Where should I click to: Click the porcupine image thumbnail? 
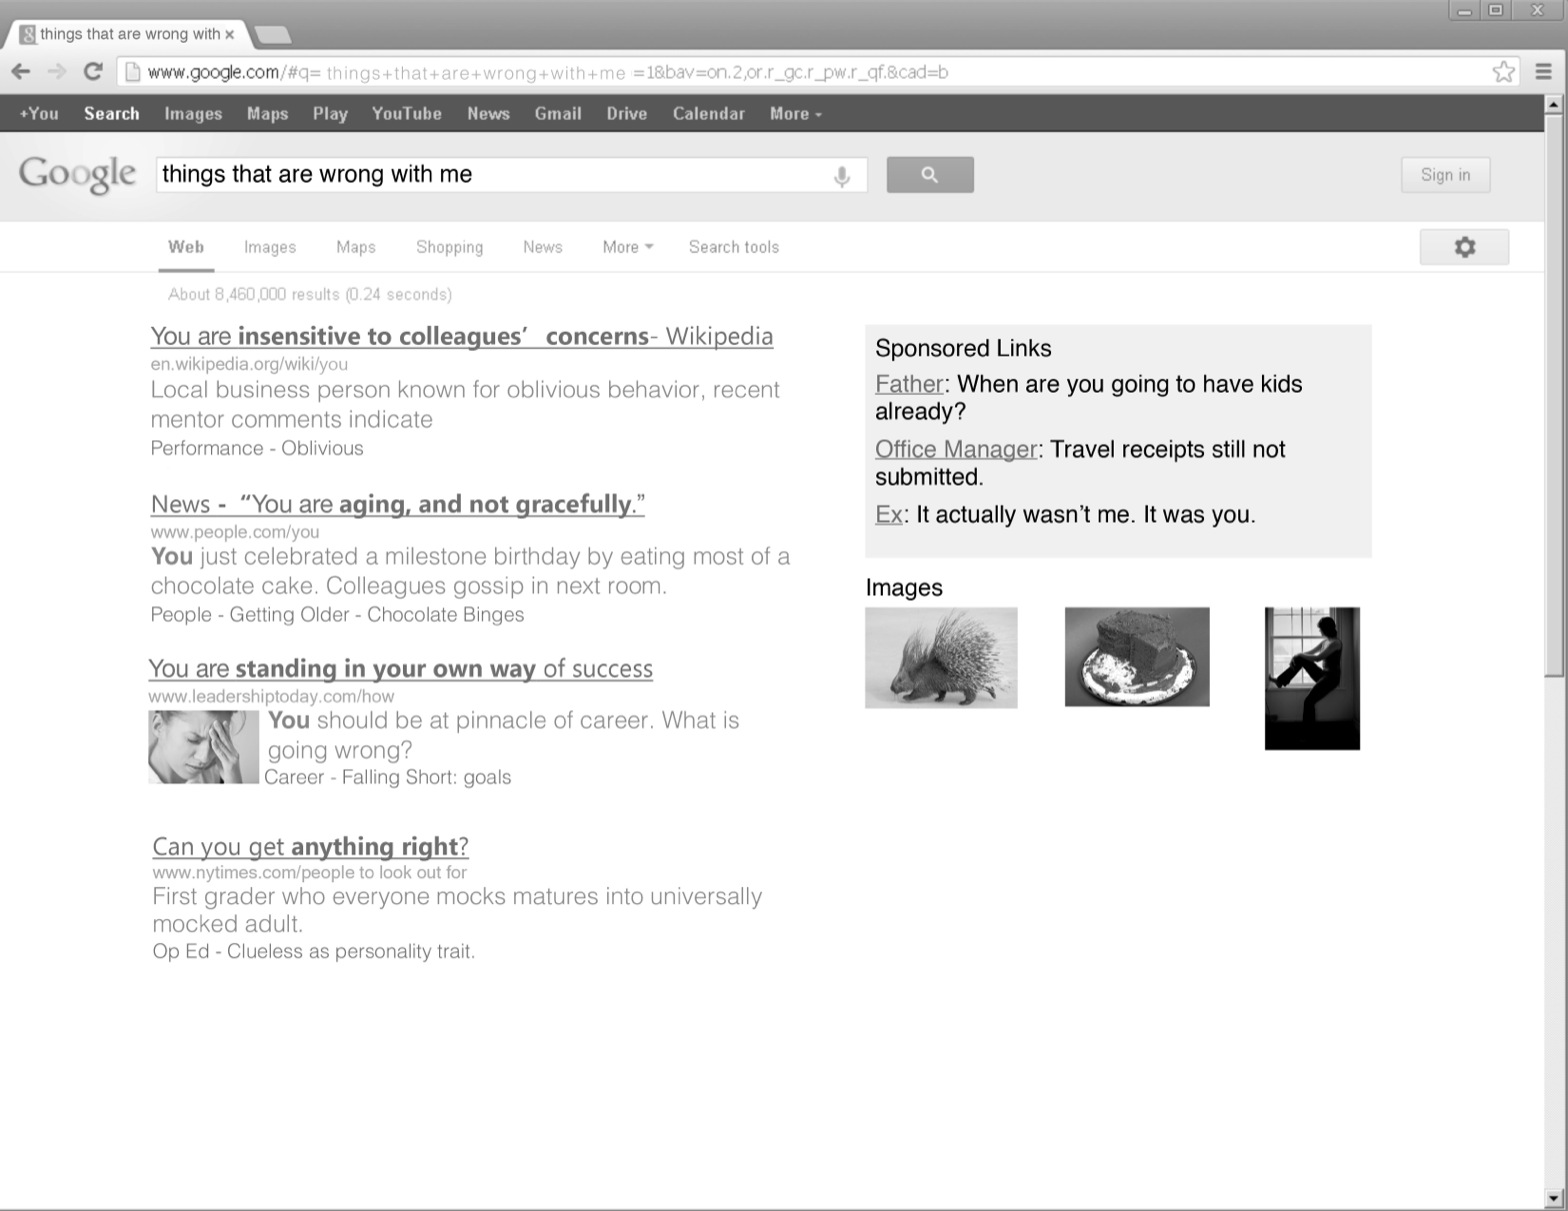(x=941, y=658)
